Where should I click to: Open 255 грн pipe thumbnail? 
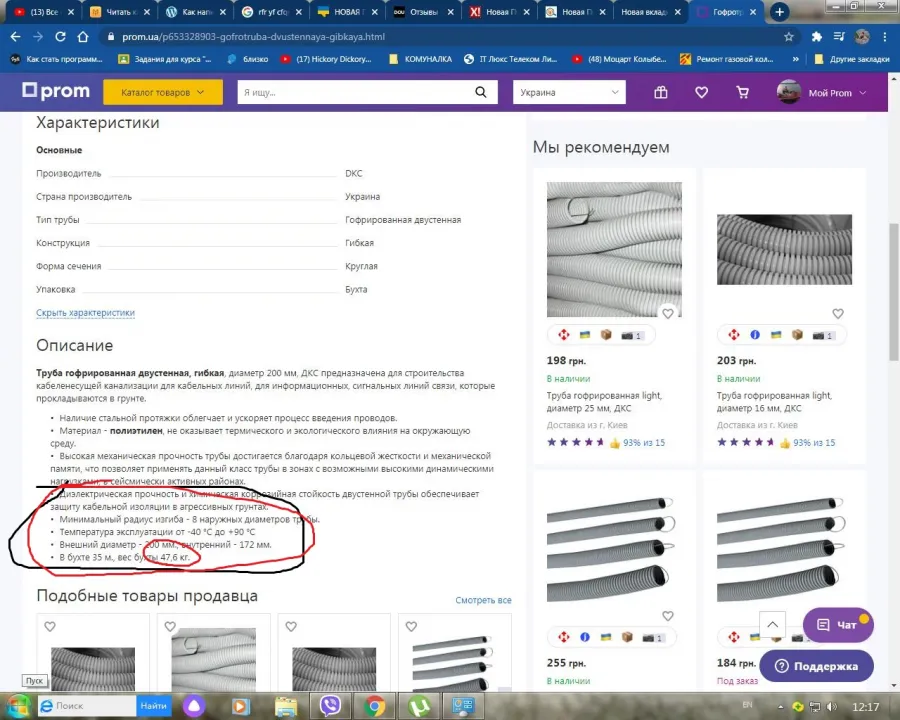point(611,549)
